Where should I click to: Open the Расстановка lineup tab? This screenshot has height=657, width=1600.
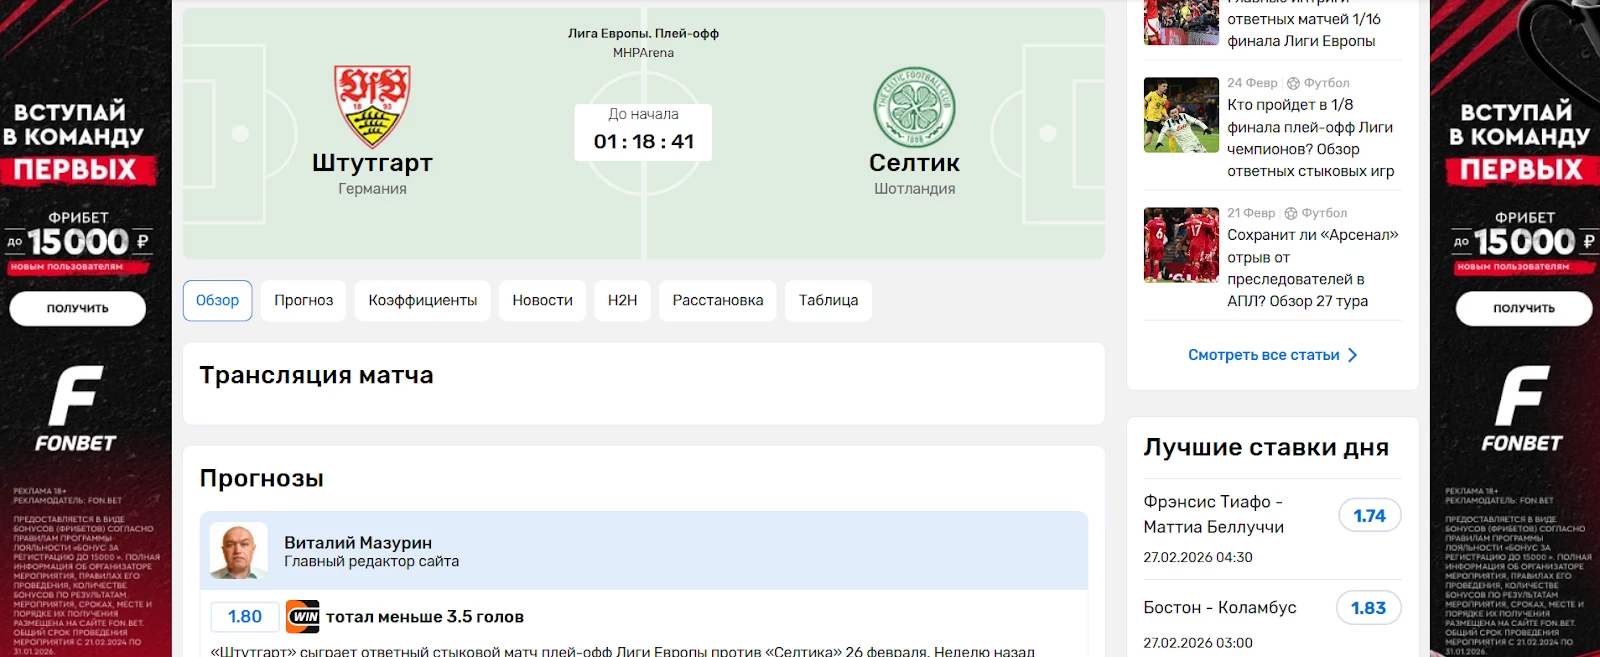coord(718,301)
